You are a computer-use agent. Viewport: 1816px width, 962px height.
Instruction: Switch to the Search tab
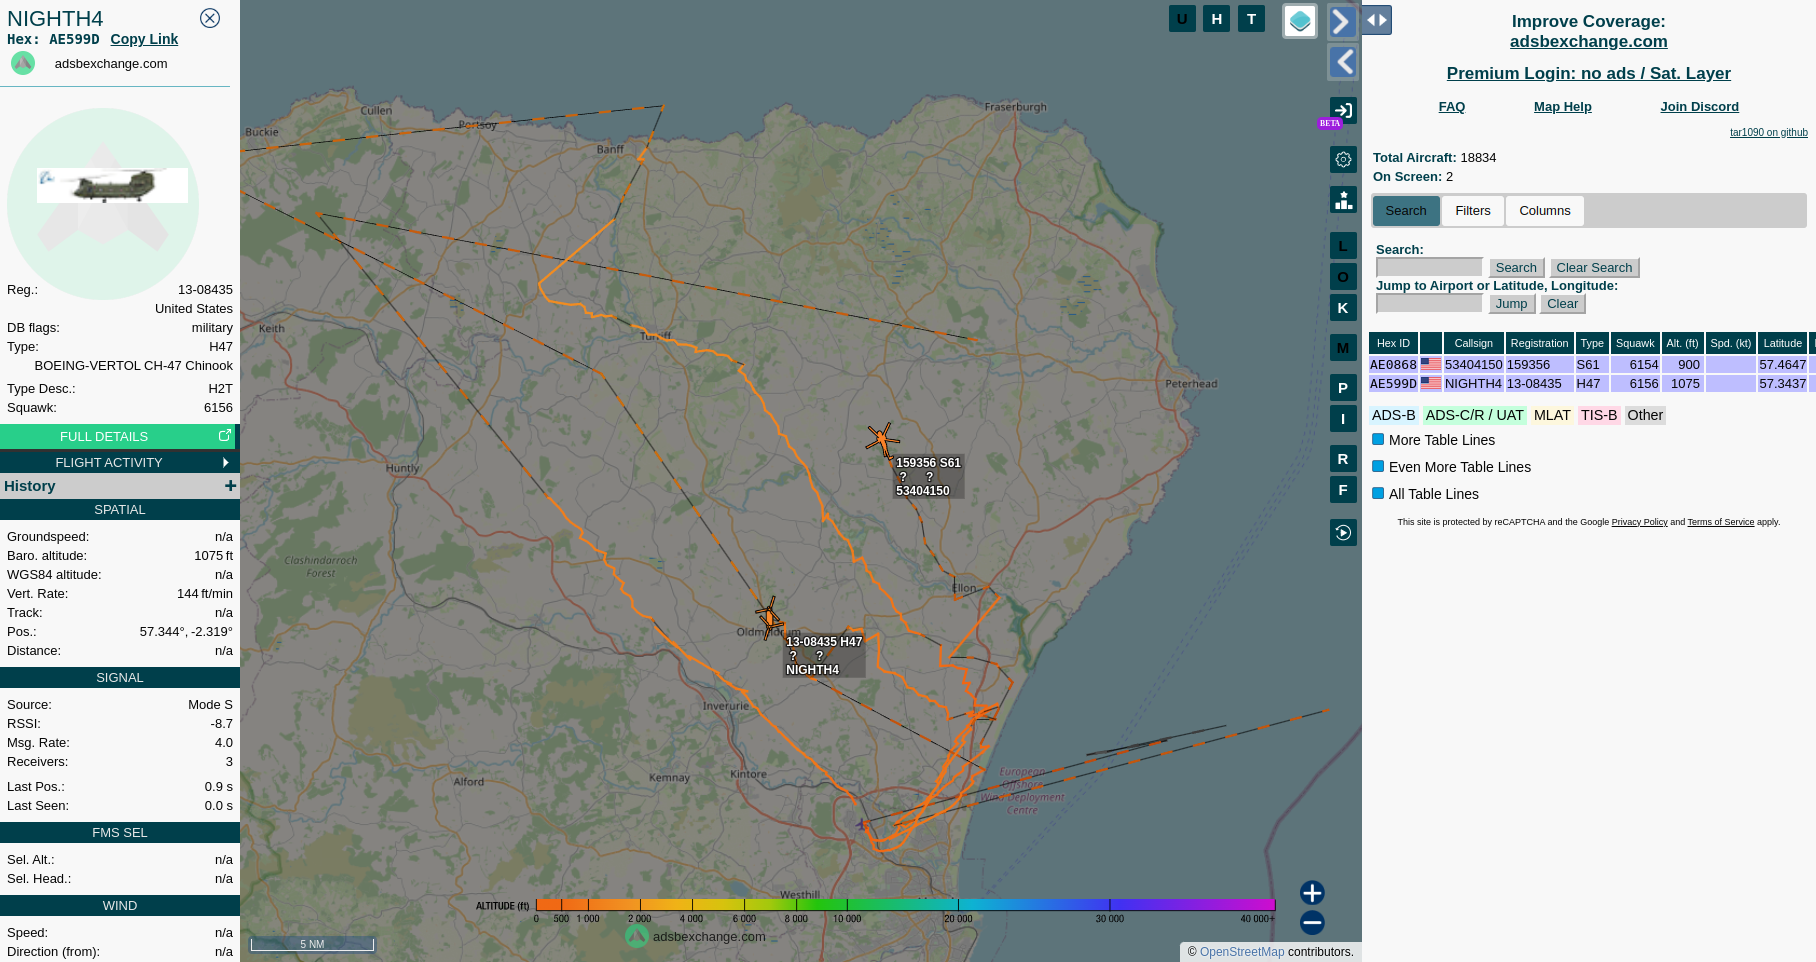[x=1406, y=211]
